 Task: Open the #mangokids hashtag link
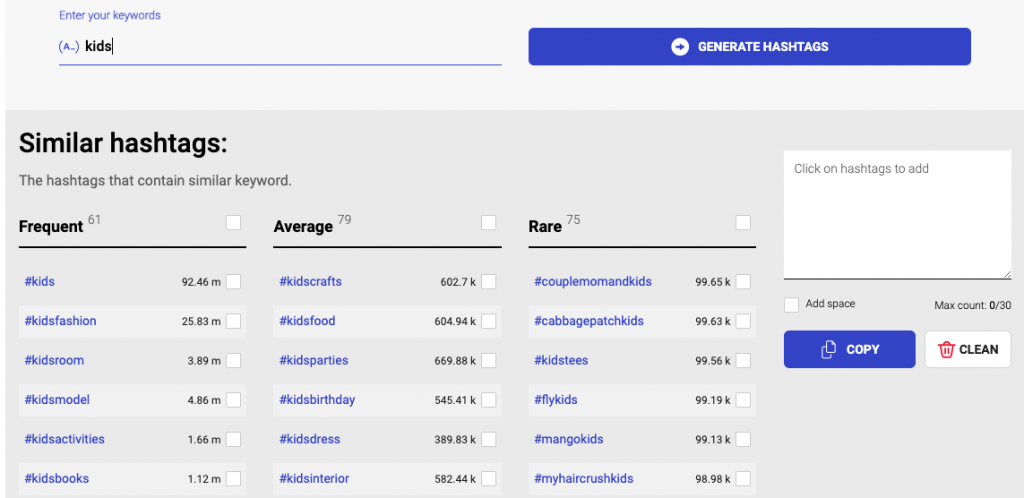569,439
